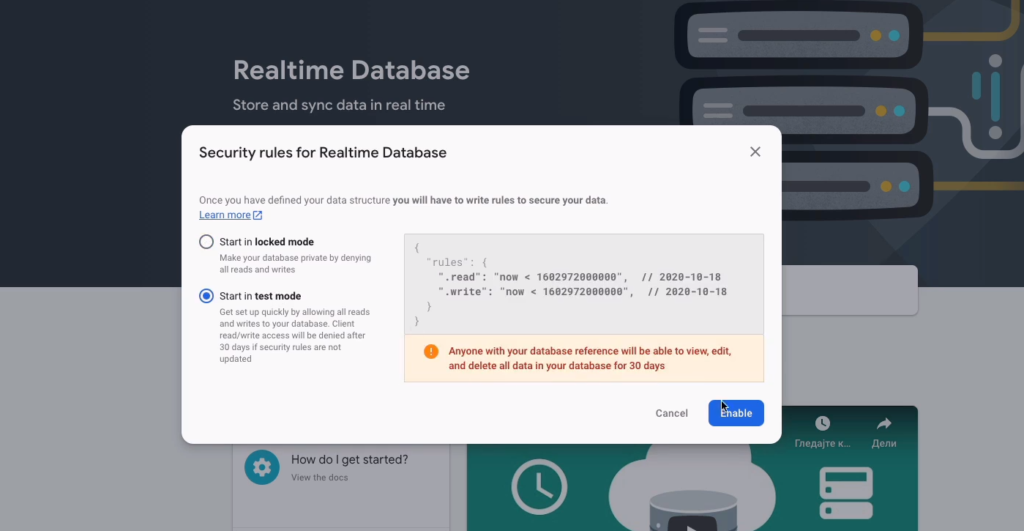The image size is (1024, 531).
Task: Close the Security rules dialog
Action: point(755,152)
